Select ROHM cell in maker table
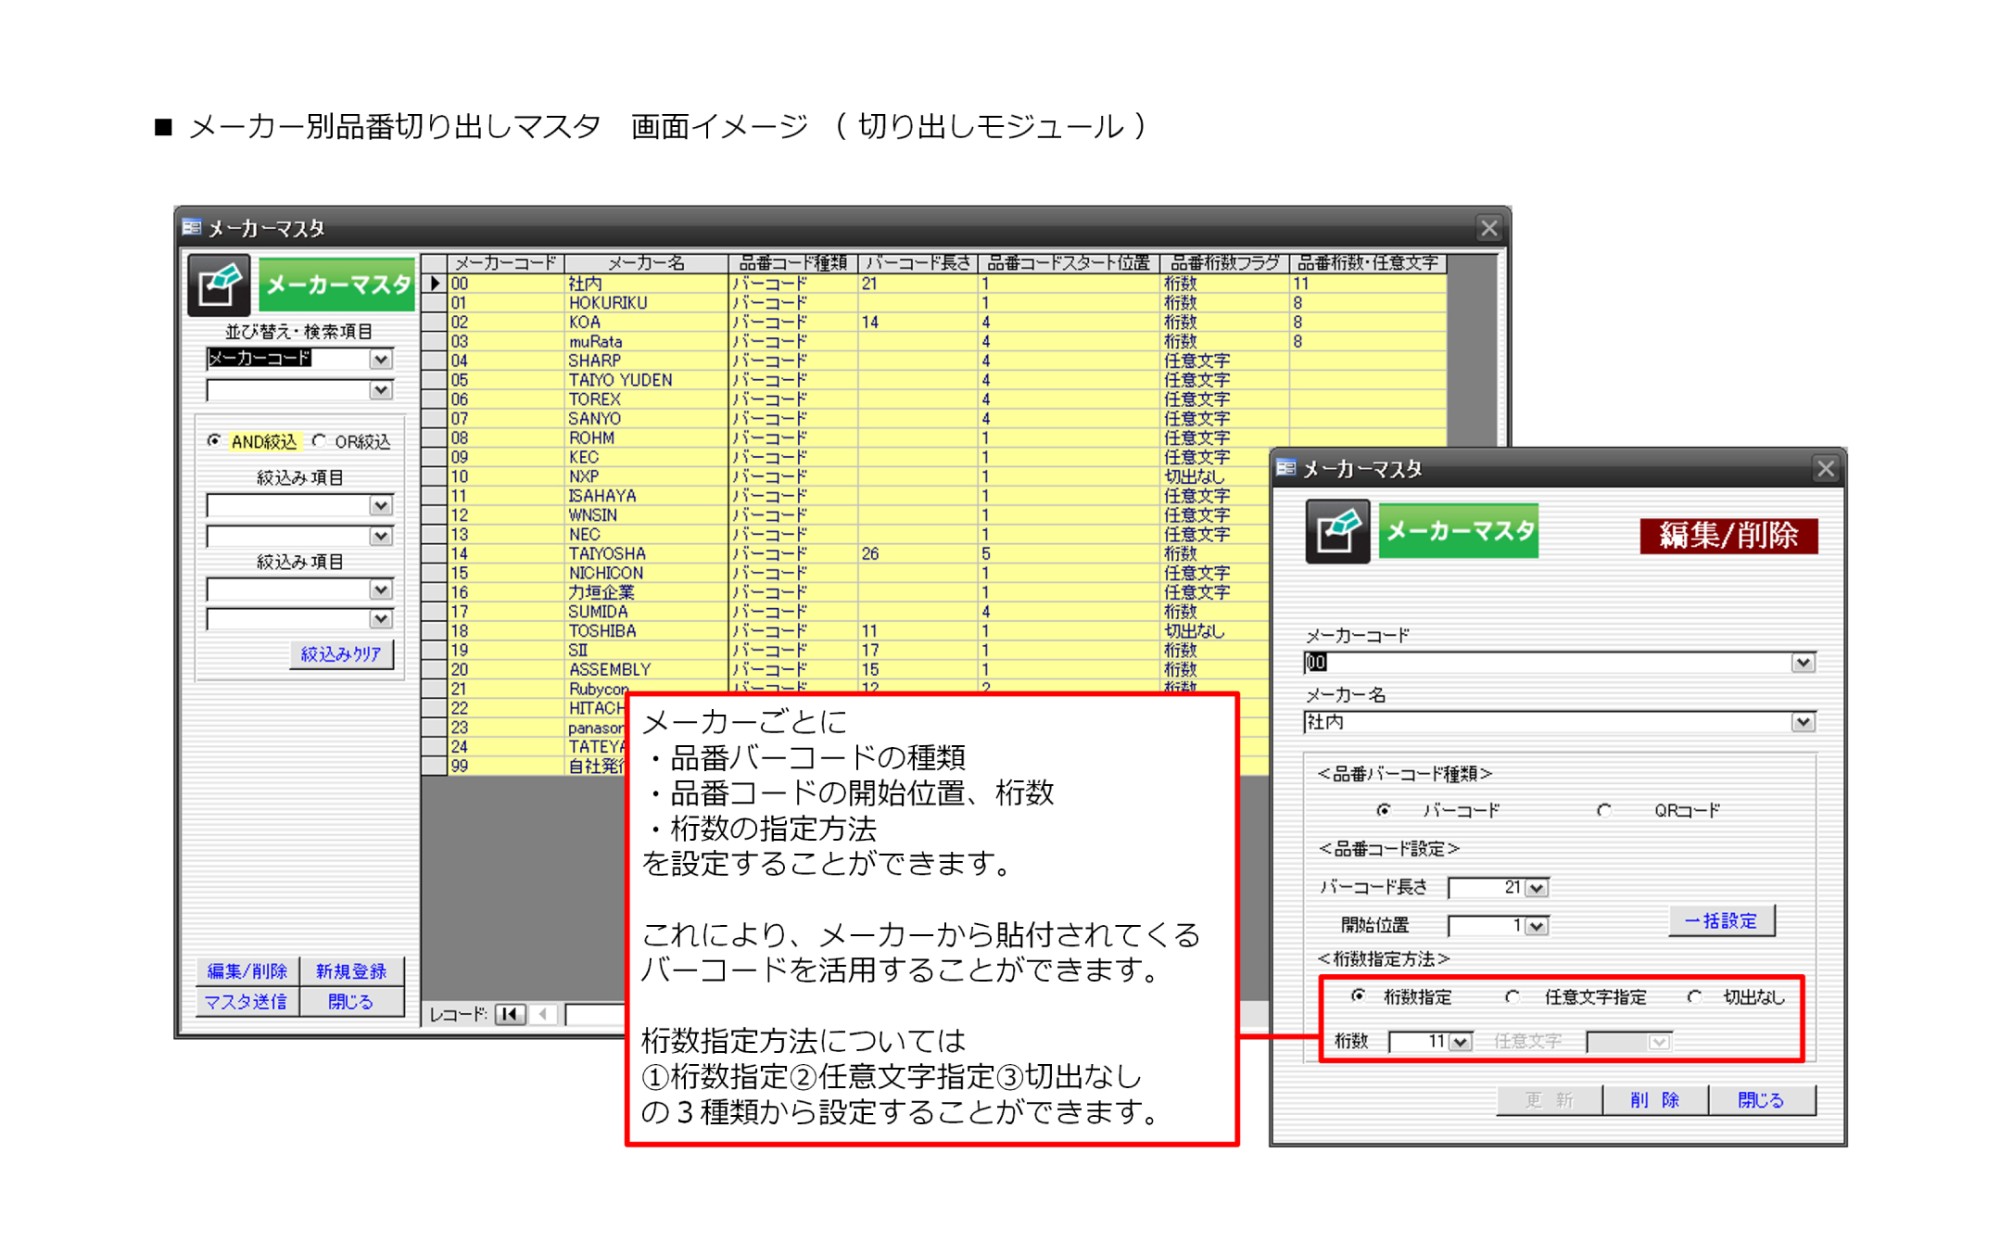This screenshot has height=1242, width=2000. coord(647,438)
